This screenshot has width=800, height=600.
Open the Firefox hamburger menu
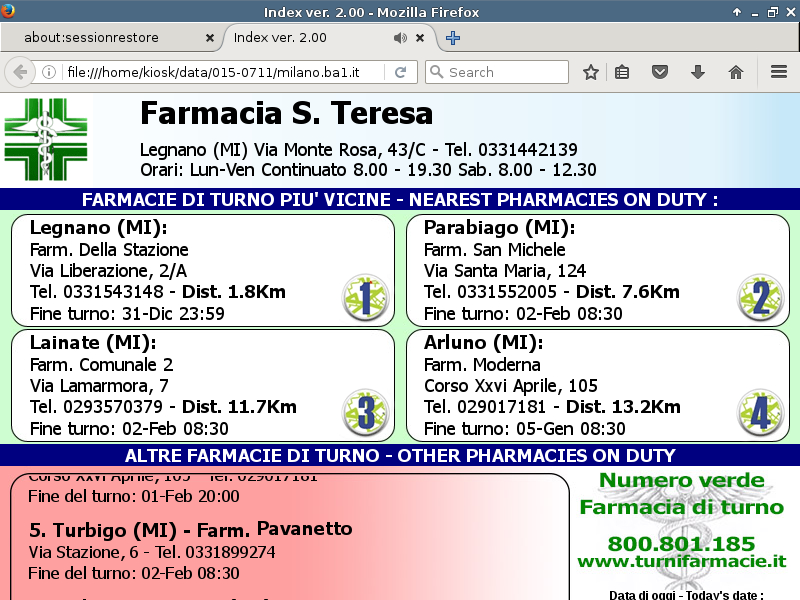point(779,72)
